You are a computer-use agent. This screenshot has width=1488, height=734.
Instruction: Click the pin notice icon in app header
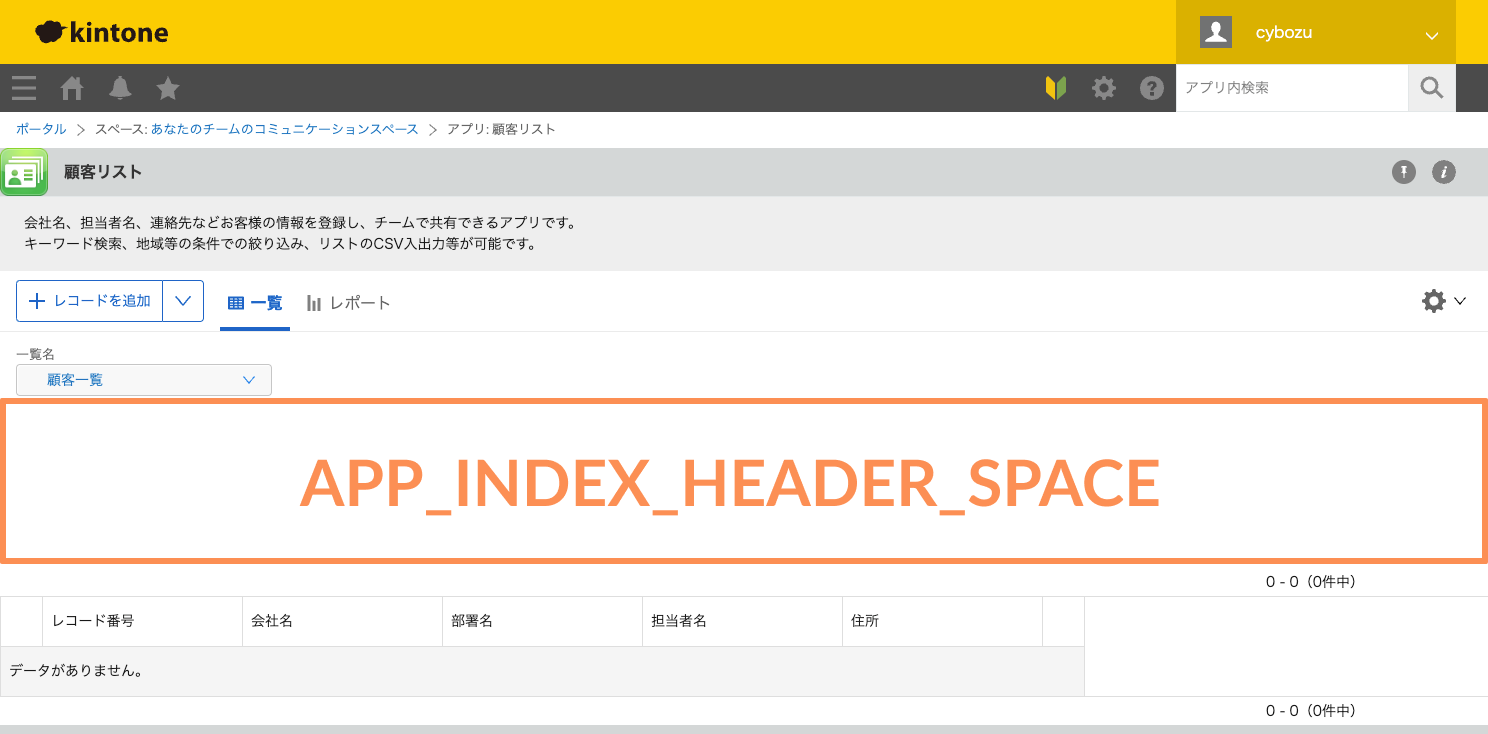(1404, 172)
